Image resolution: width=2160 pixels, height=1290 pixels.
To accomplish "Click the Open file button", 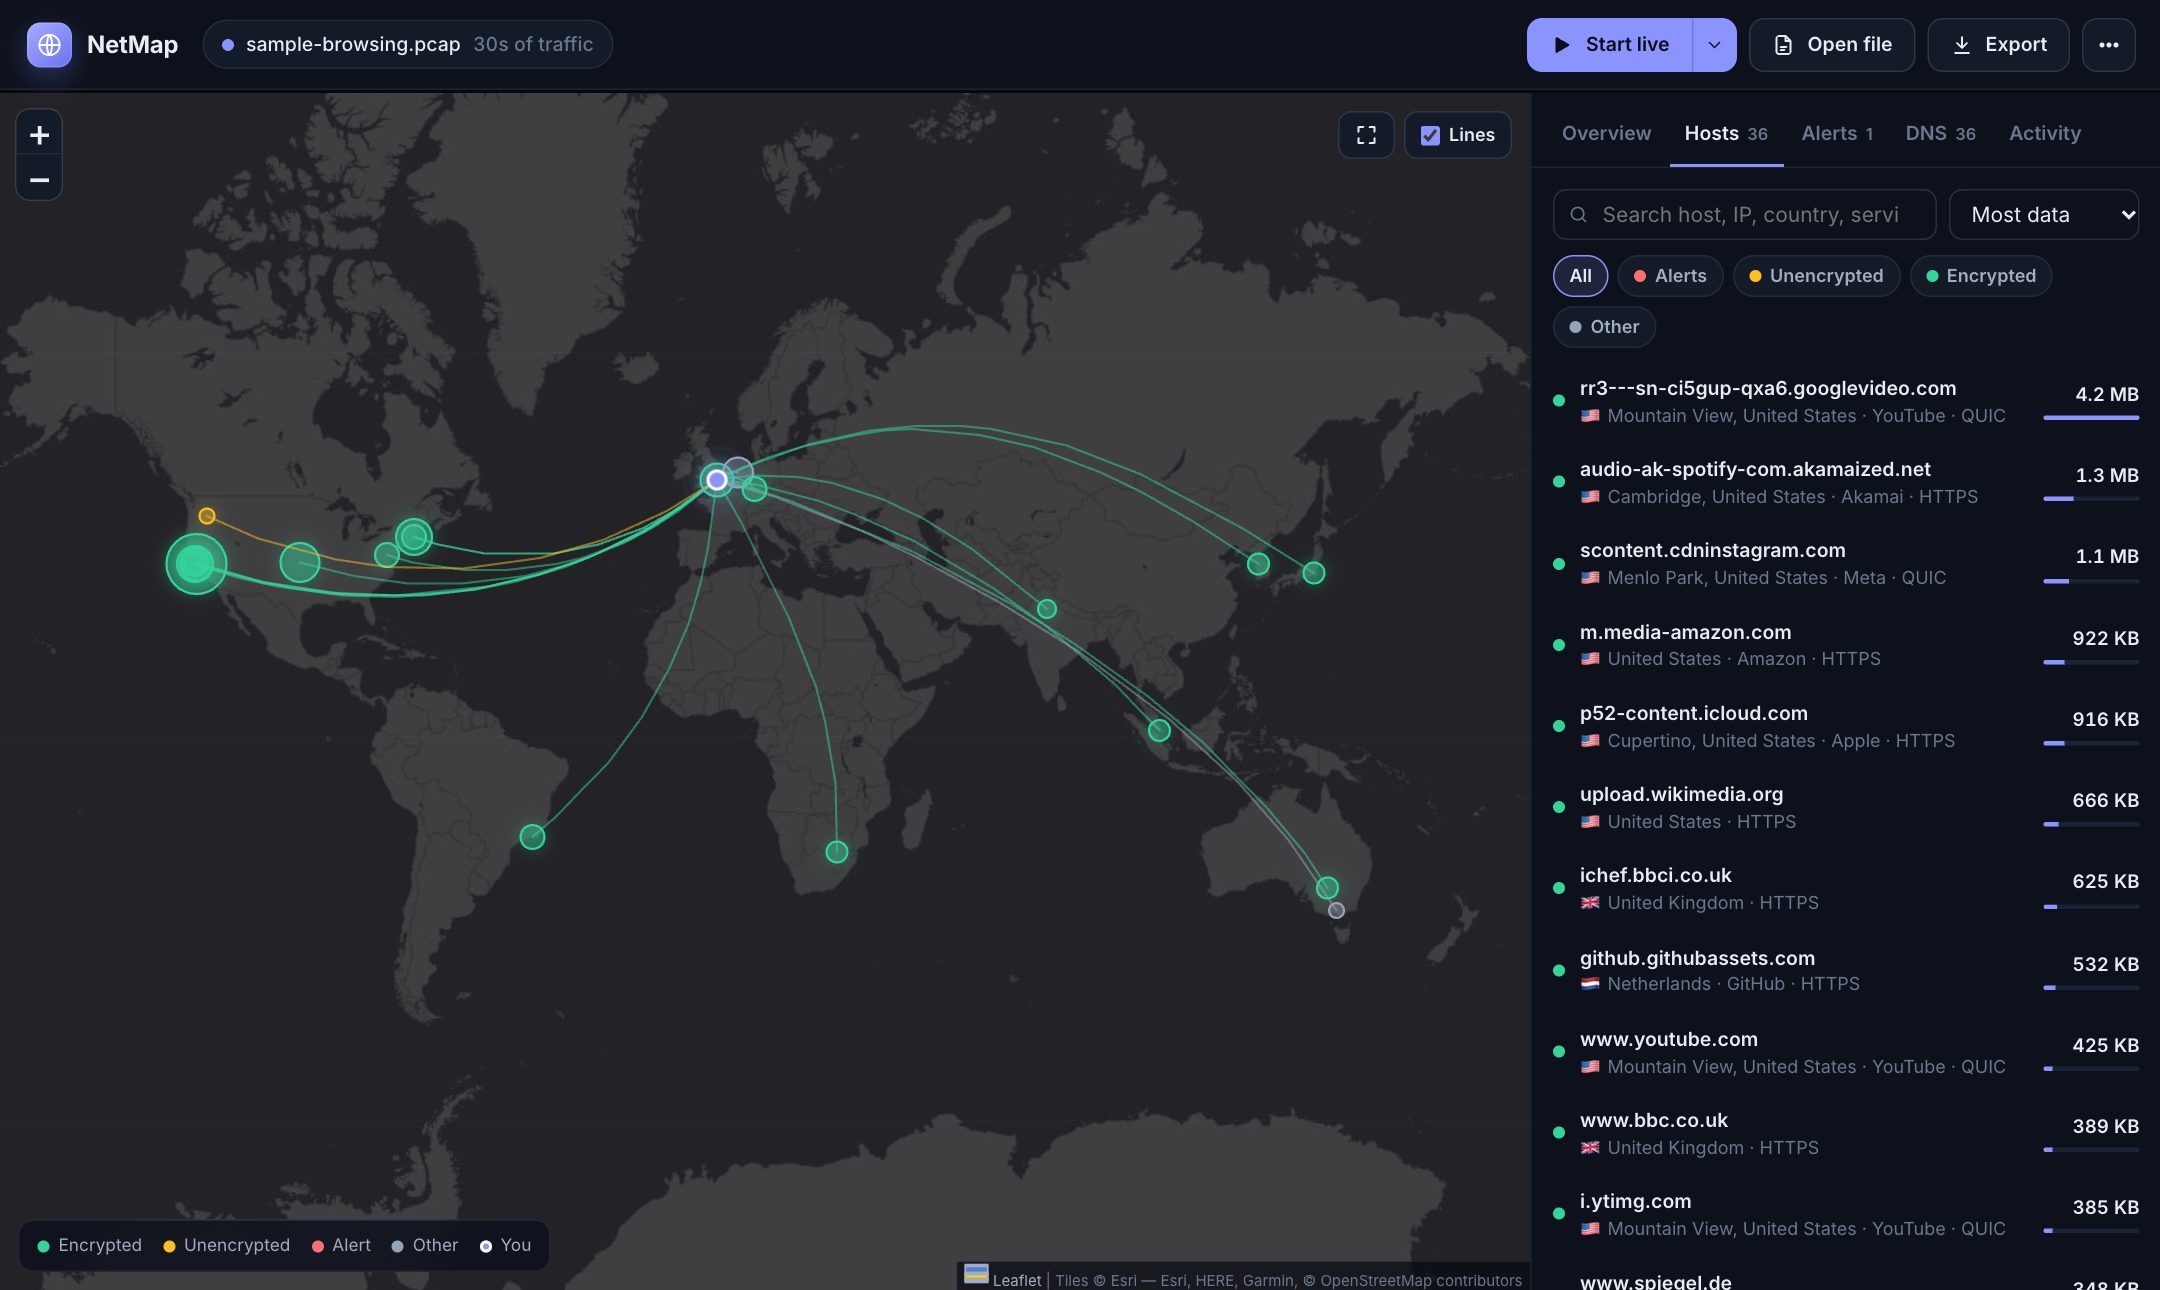I will click(1831, 45).
